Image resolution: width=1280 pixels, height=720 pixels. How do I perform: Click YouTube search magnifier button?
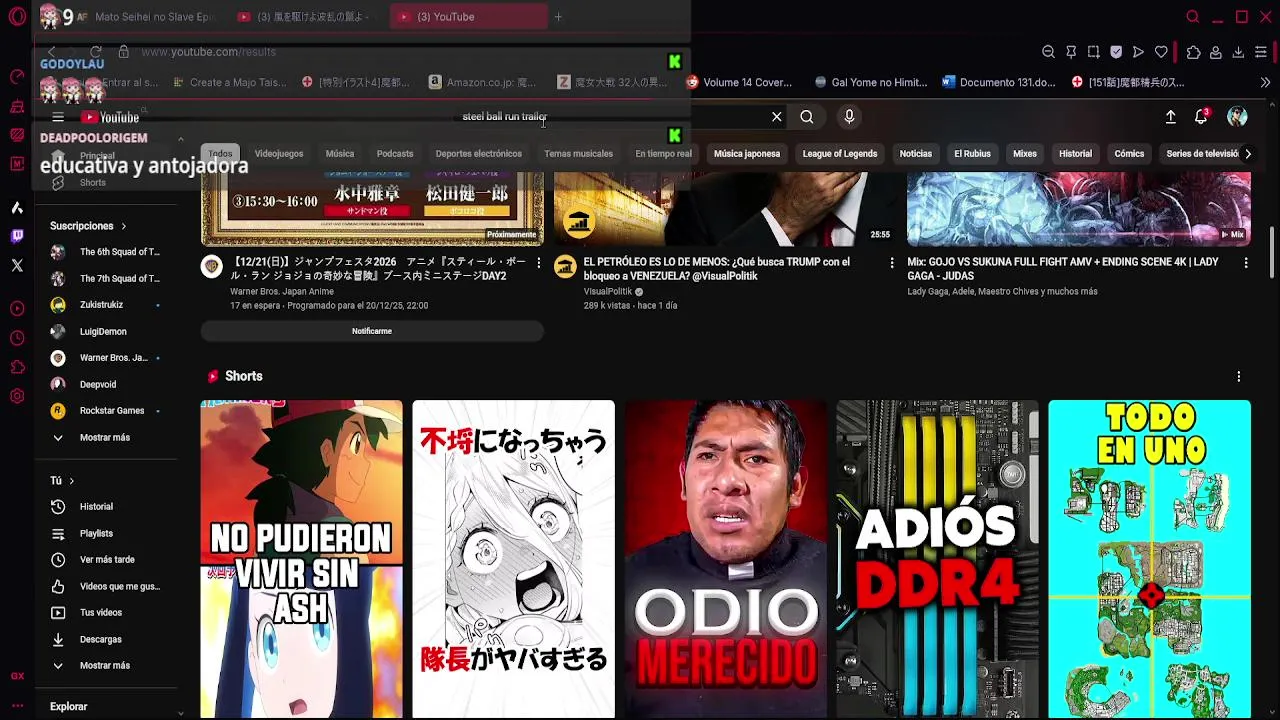coord(807,117)
